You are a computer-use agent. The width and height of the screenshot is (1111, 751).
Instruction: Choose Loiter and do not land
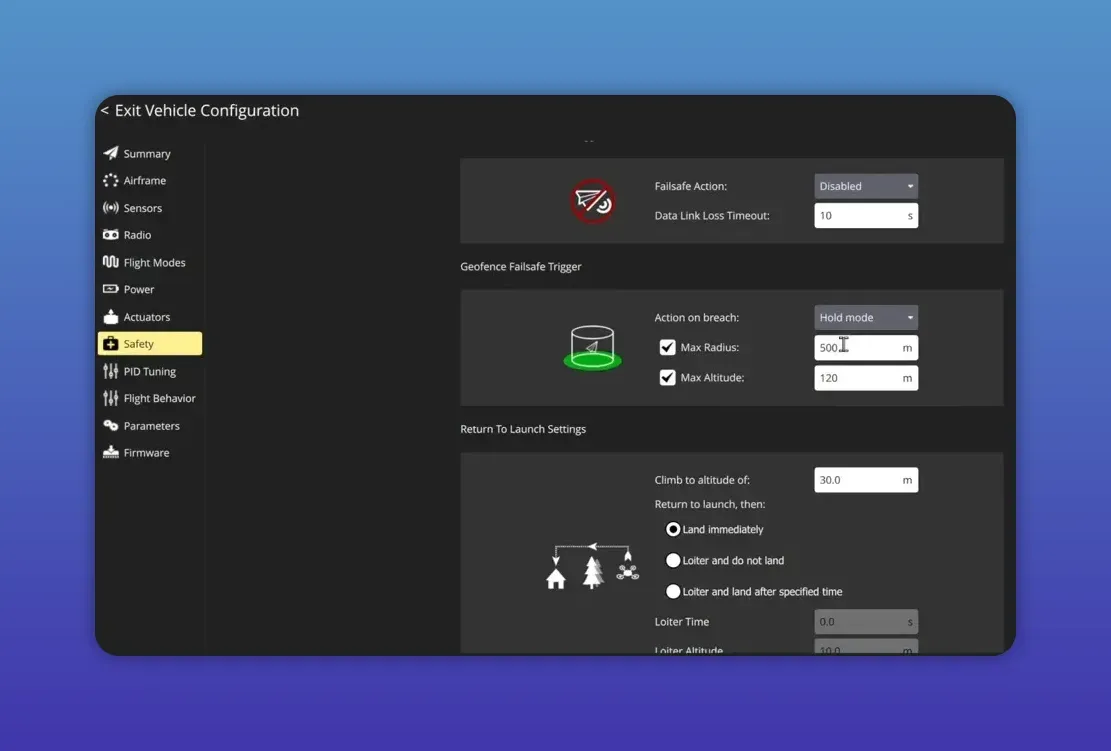click(x=672, y=560)
